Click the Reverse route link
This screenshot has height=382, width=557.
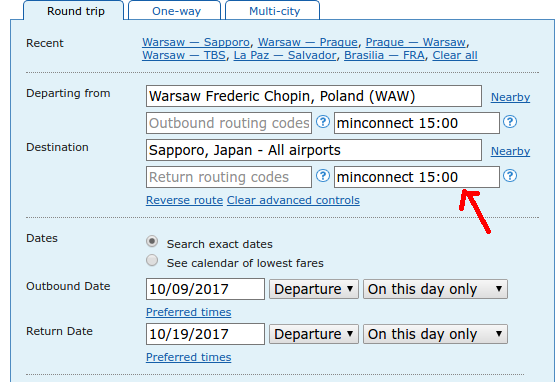pyautogui.click(x=184, y=200)
